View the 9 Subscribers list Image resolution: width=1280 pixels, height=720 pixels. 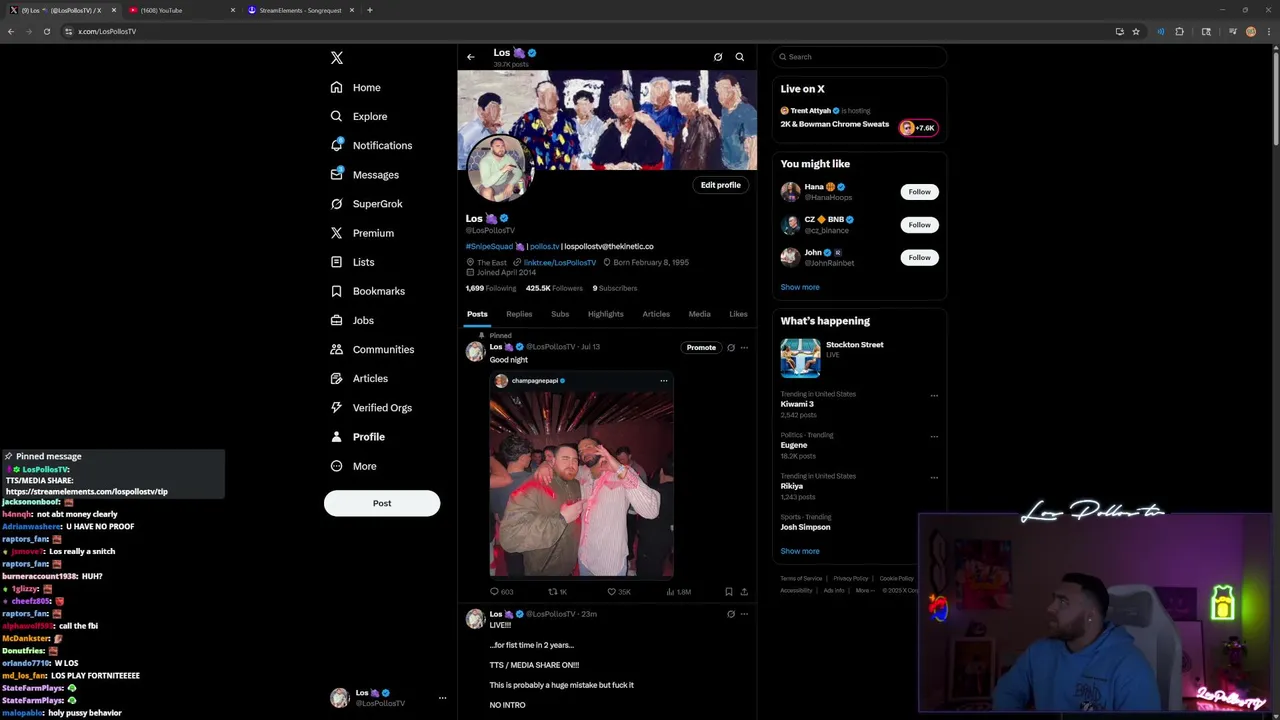click(x=615, y=288)
